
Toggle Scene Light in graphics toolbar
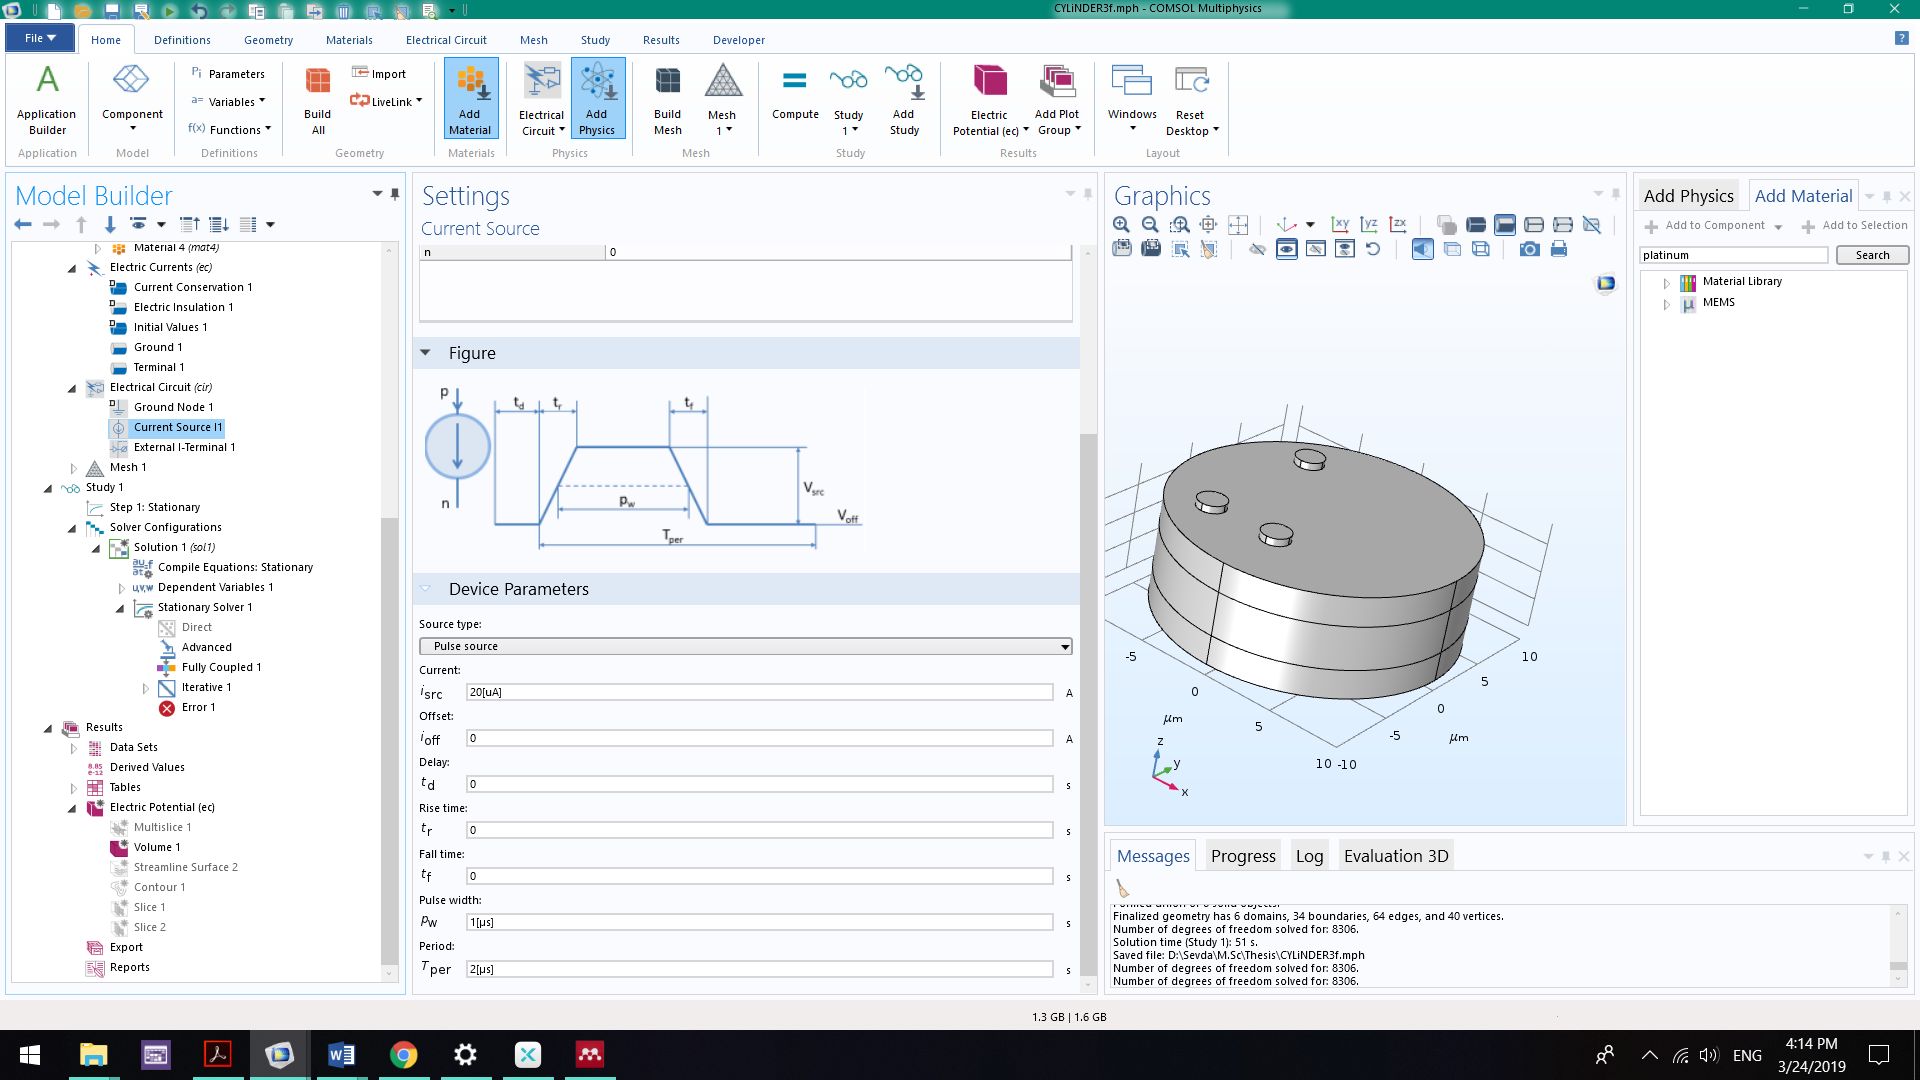coord(1422,250)
